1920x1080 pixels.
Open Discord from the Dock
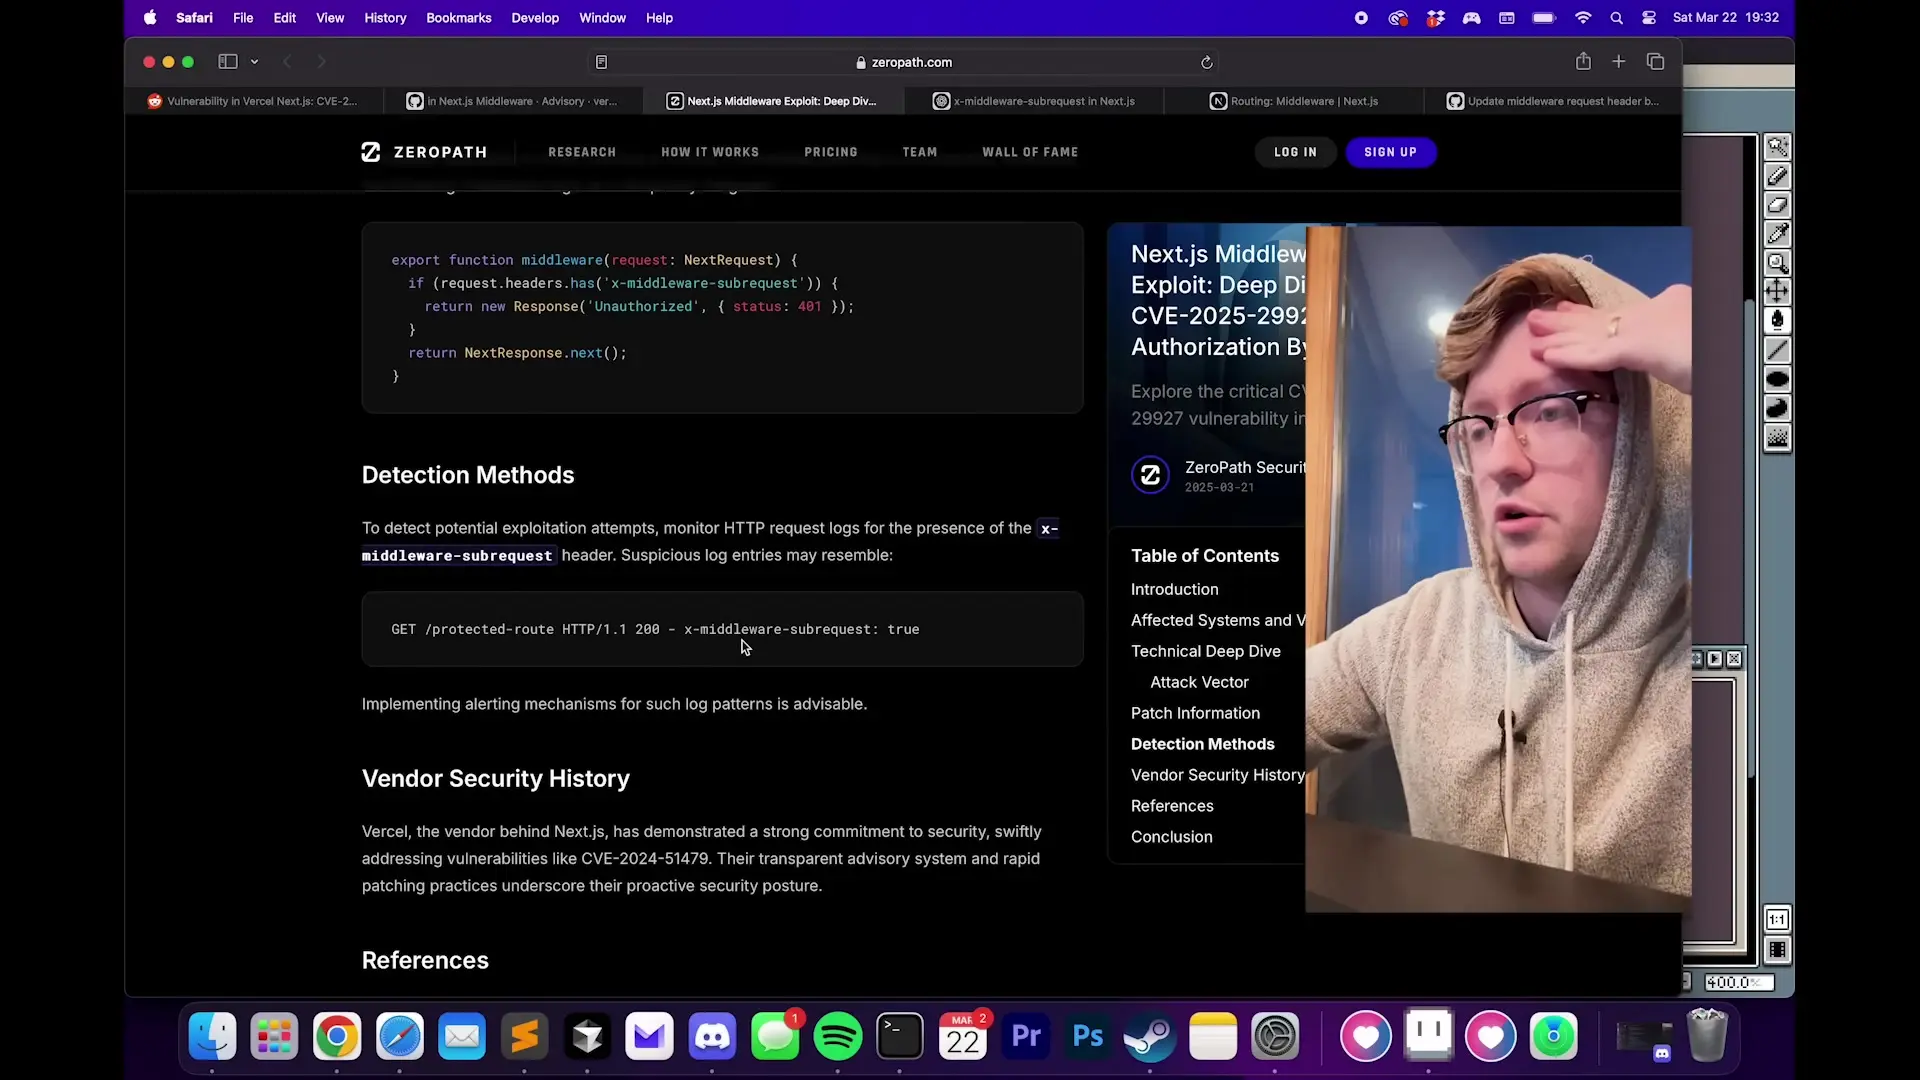point(712,1036)
